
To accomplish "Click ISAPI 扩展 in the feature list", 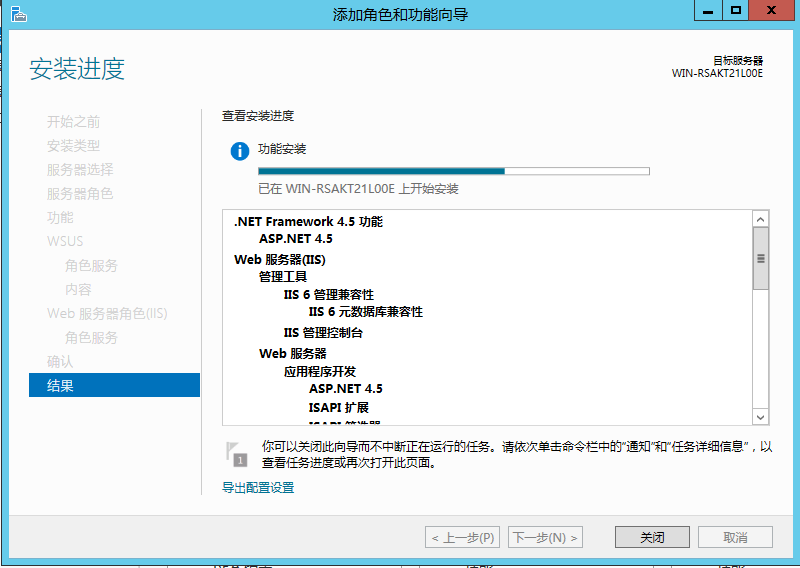I will pyautogui.click(x=339, y=407).
